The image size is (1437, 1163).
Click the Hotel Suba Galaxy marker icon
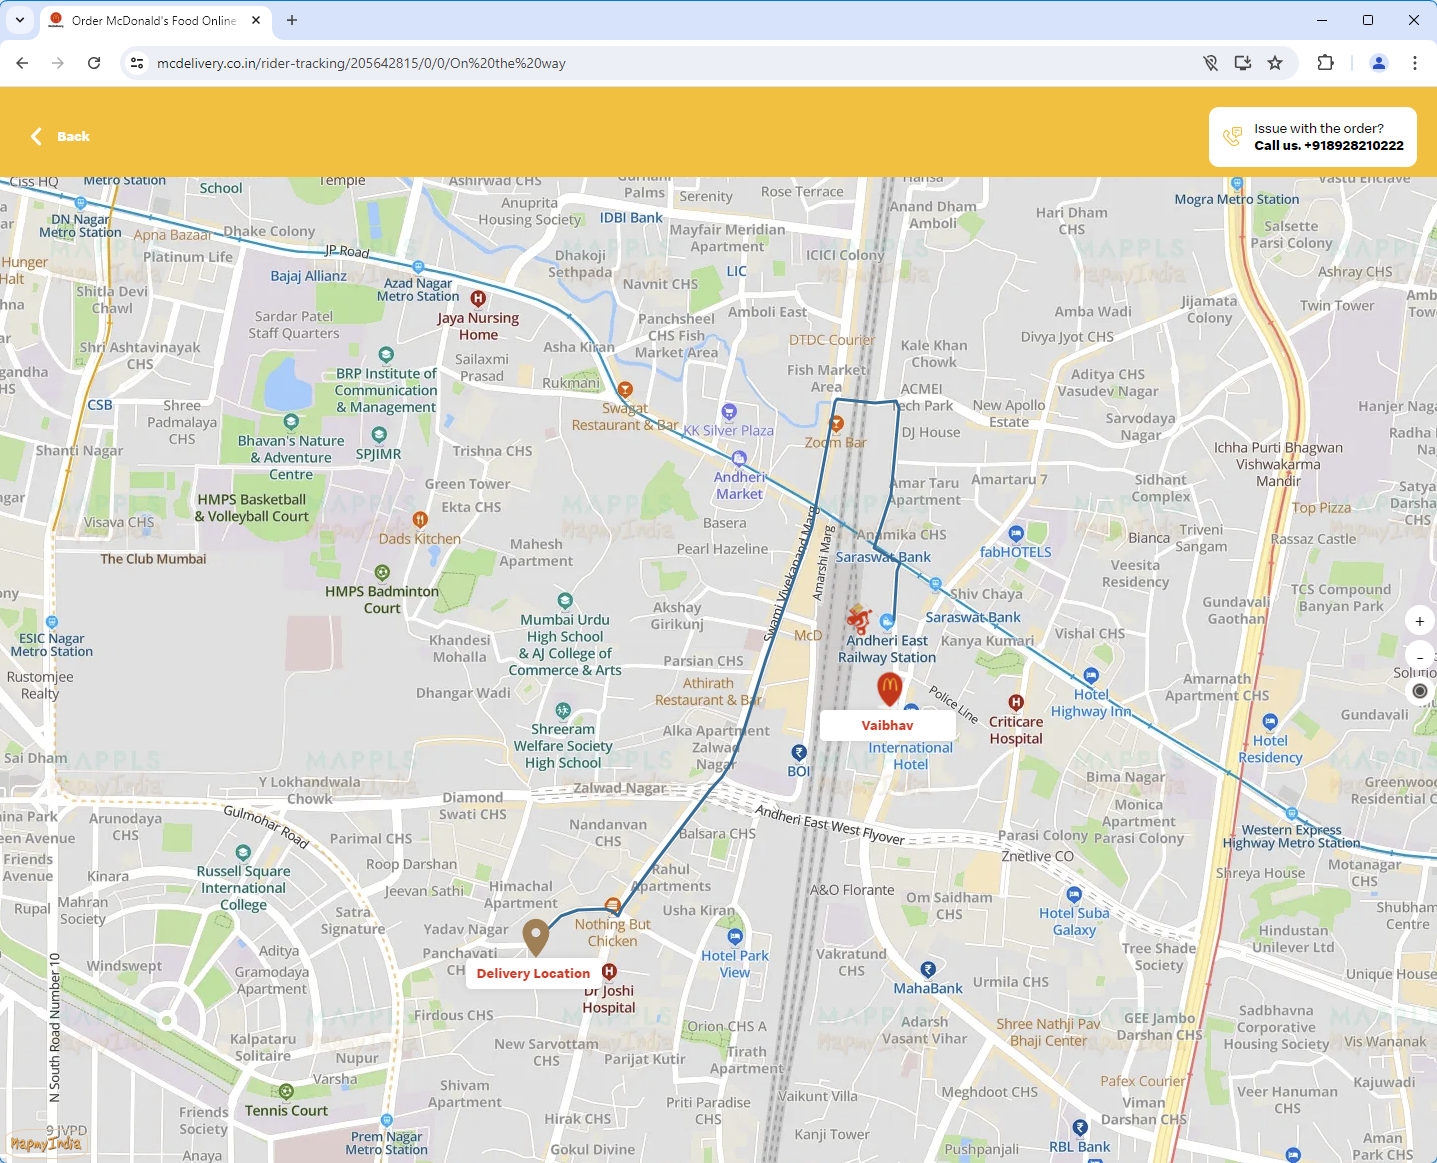(x=1074, y=894)
